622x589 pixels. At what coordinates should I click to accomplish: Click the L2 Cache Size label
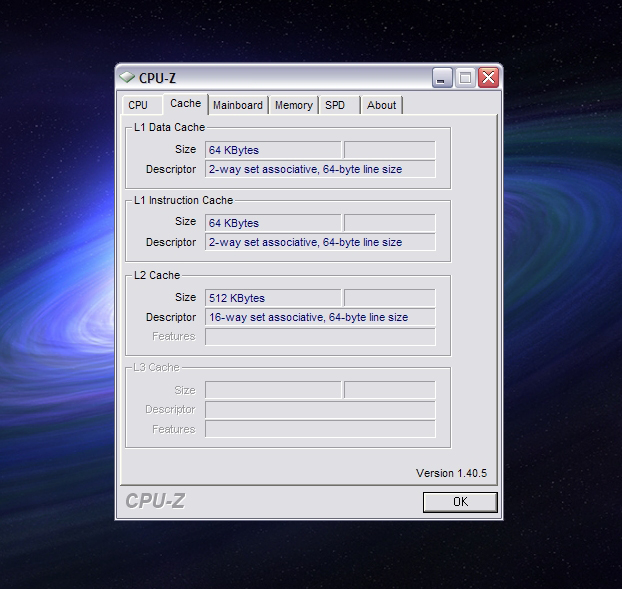(185, 297)
